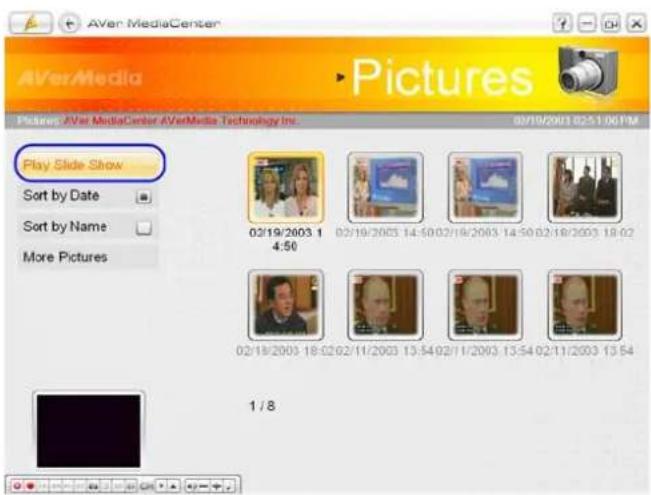
Task: Start the Play Slide Show option
Action: pyautogui.click(x=89, y=164)
